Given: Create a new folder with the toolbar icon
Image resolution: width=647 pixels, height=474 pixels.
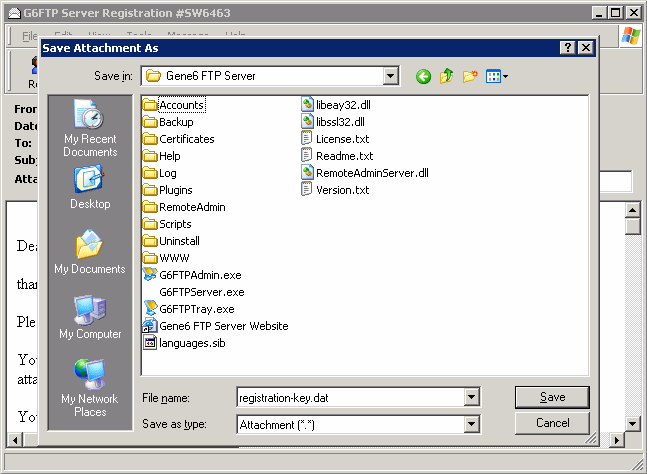Looking at the screenshot, I should (x=470, y=76).
